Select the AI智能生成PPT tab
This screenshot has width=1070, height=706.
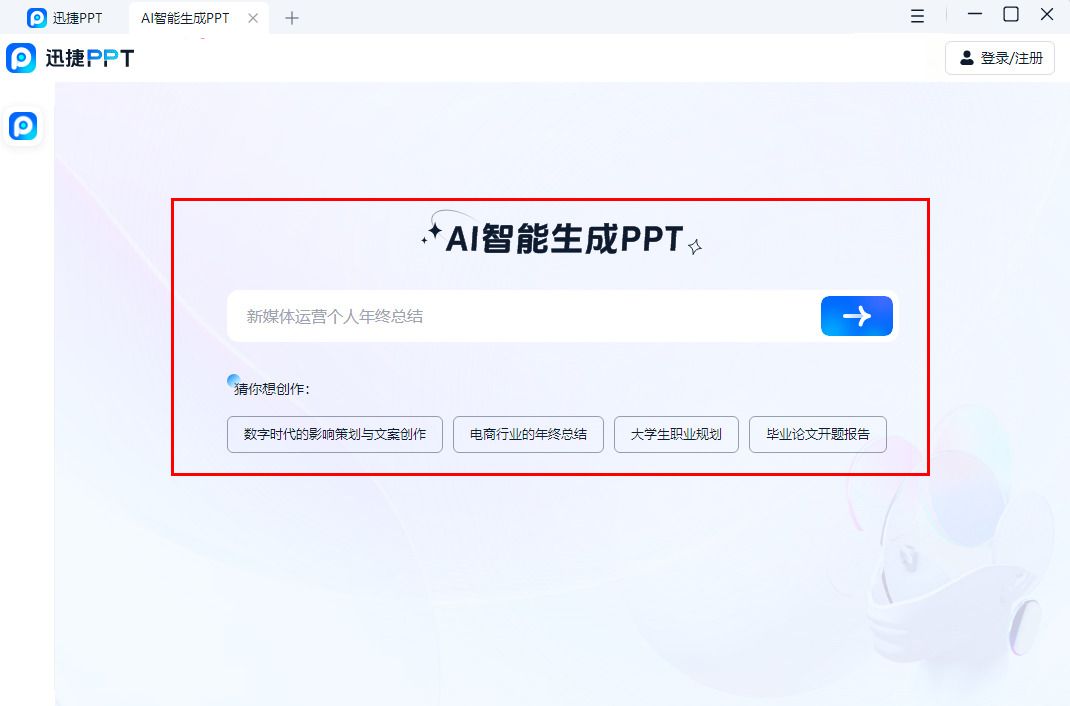(185, 18)
